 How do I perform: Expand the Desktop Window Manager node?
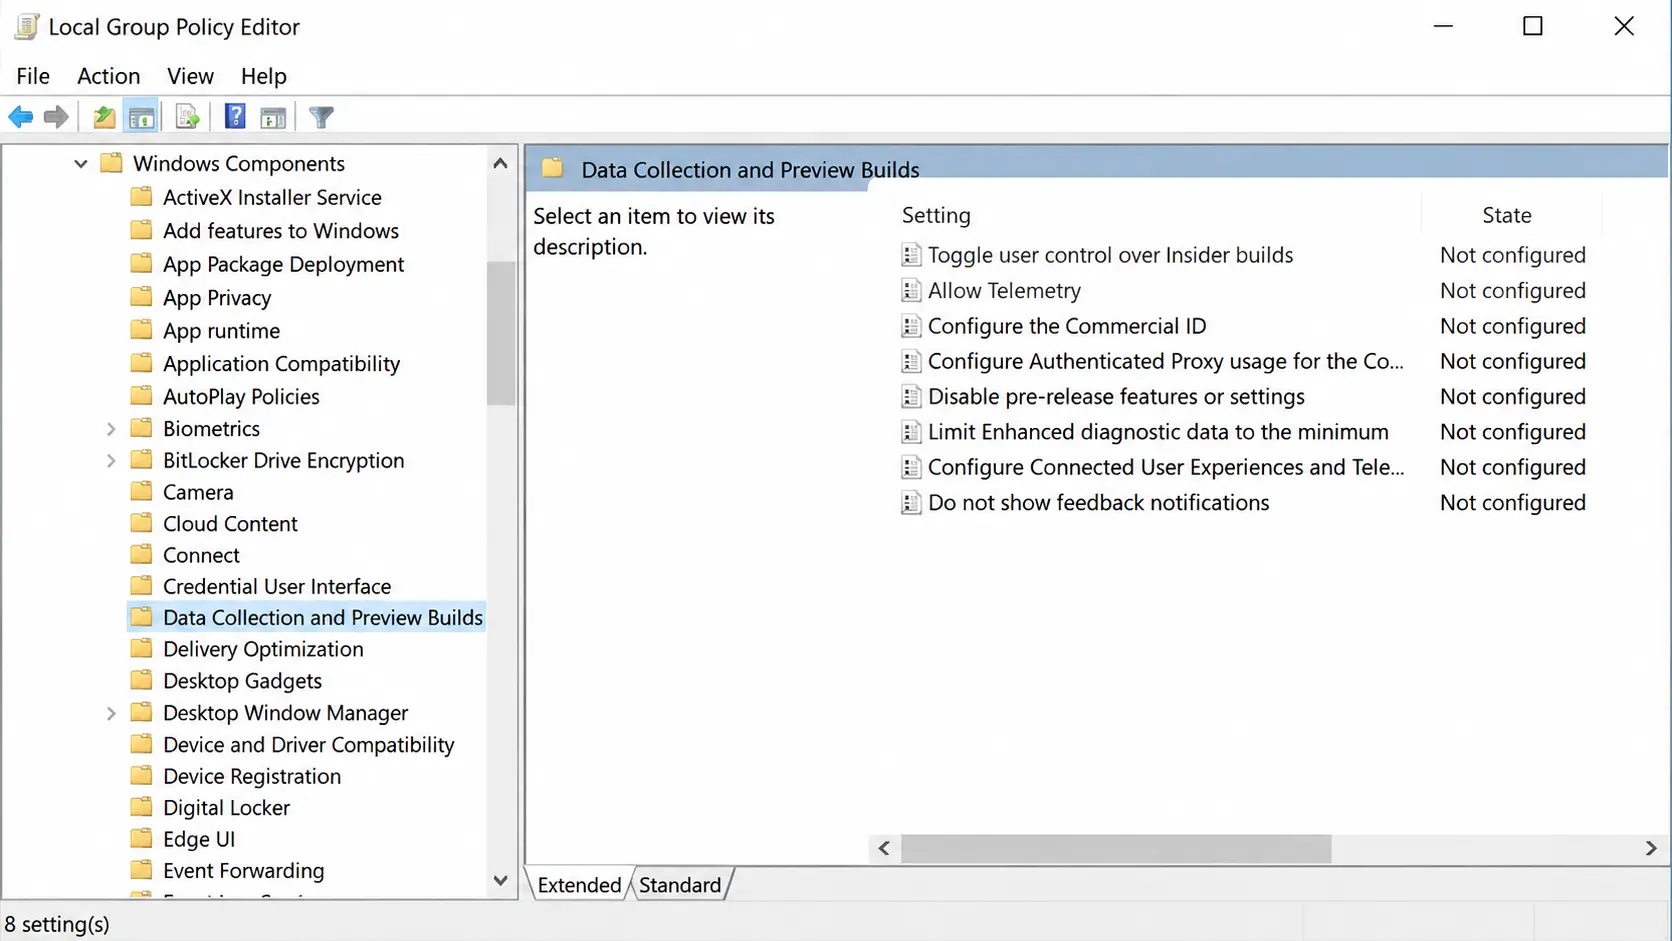click(111, 713)
